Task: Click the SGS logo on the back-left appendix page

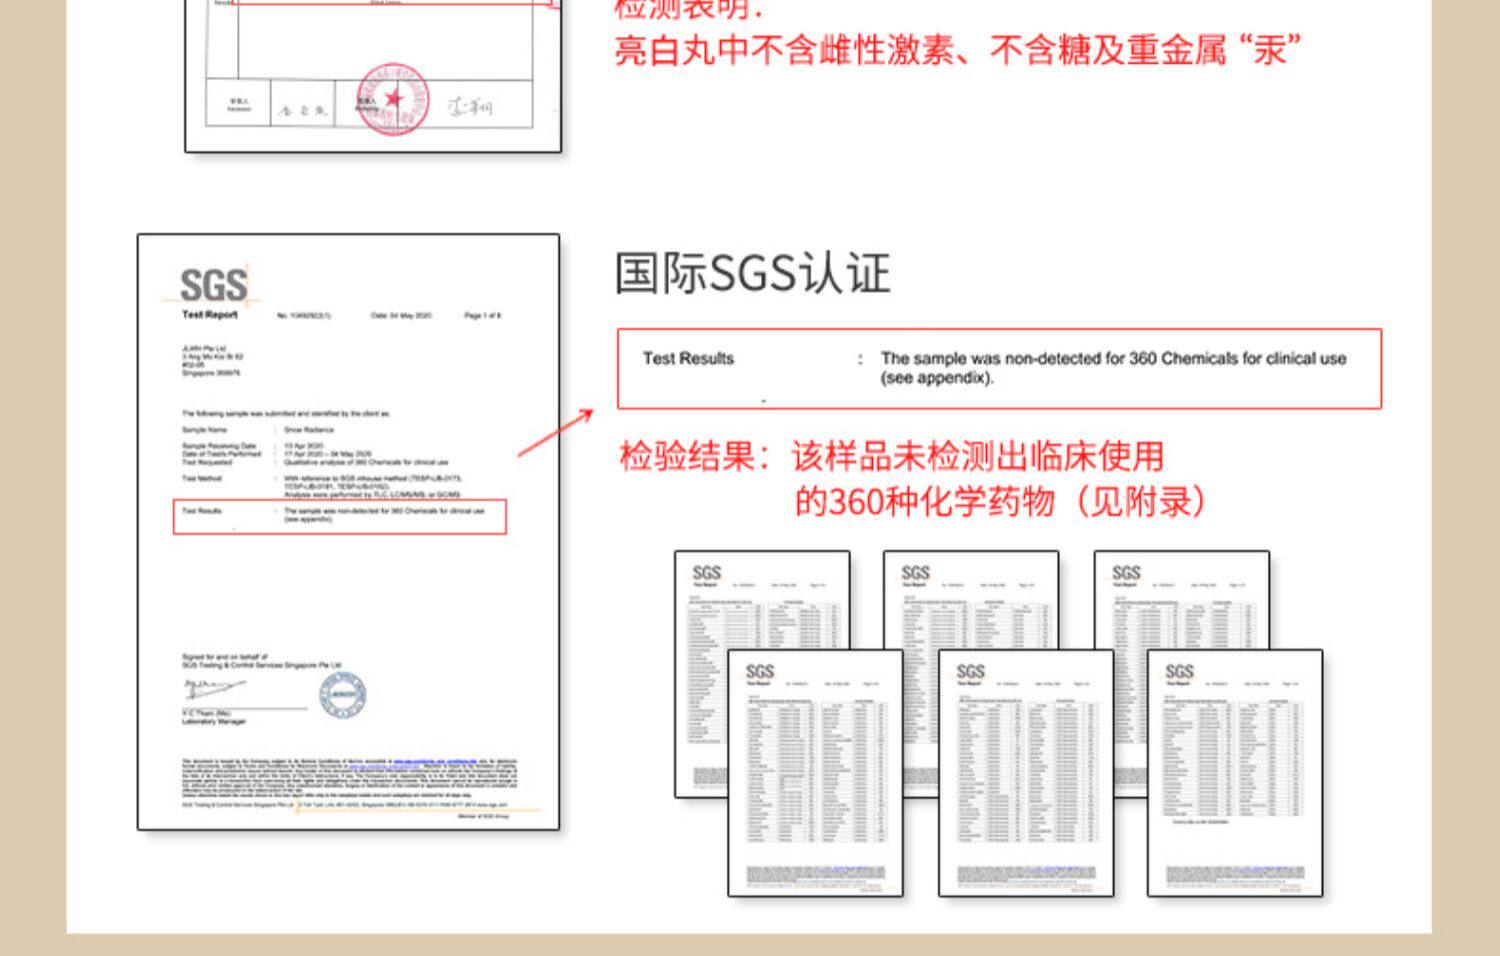Action: point(707,572)
